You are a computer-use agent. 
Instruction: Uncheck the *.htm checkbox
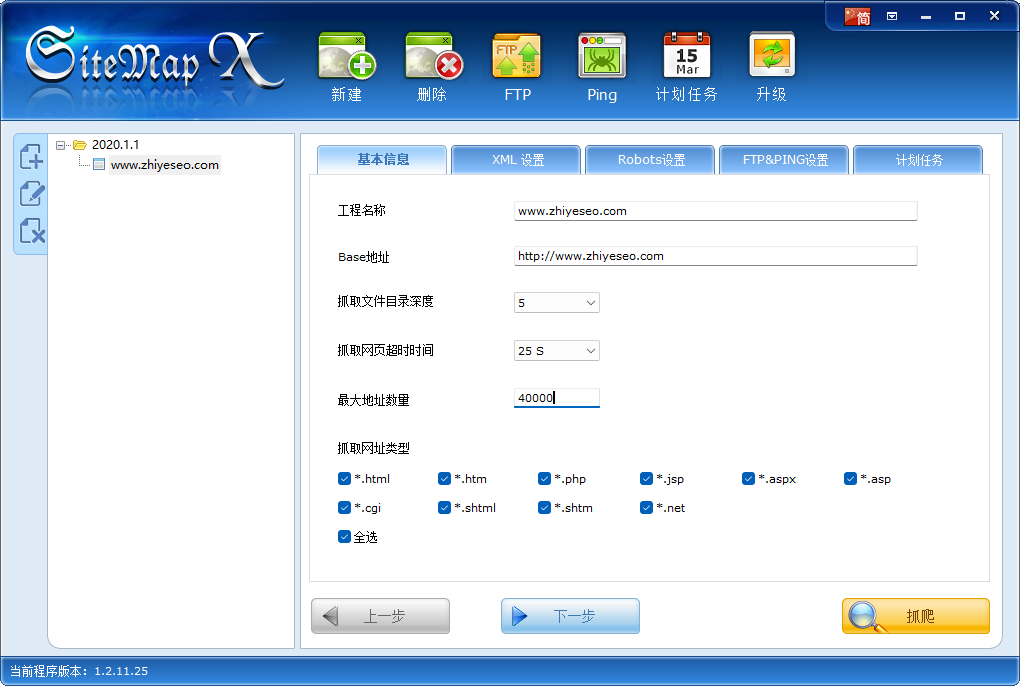click(x=444, y=479)
